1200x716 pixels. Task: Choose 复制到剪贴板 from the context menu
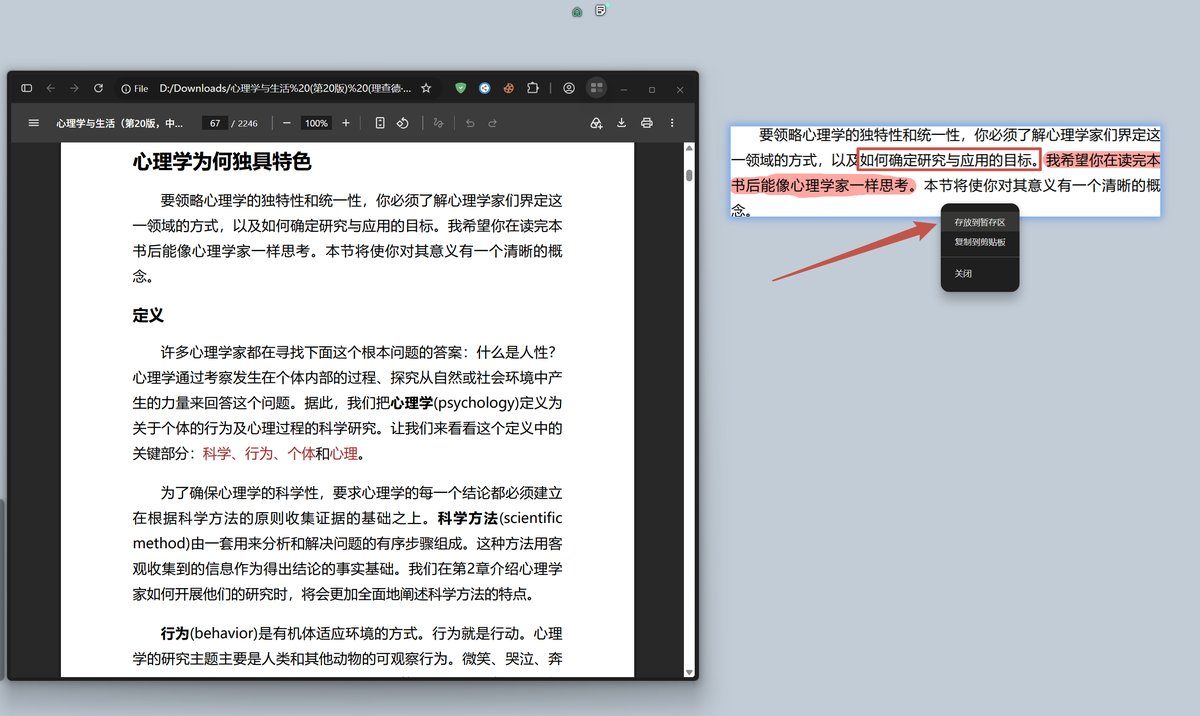coord(979,242)
